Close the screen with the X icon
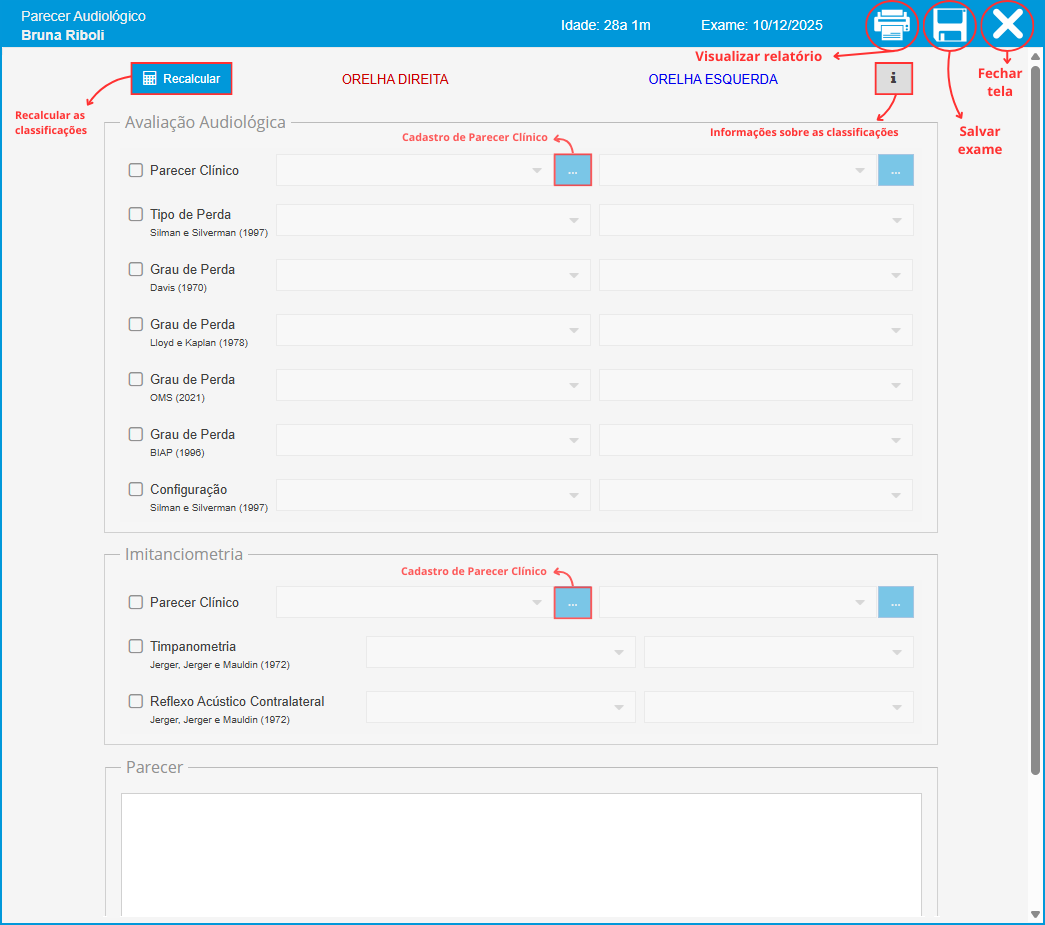 tap(1006, 25)
